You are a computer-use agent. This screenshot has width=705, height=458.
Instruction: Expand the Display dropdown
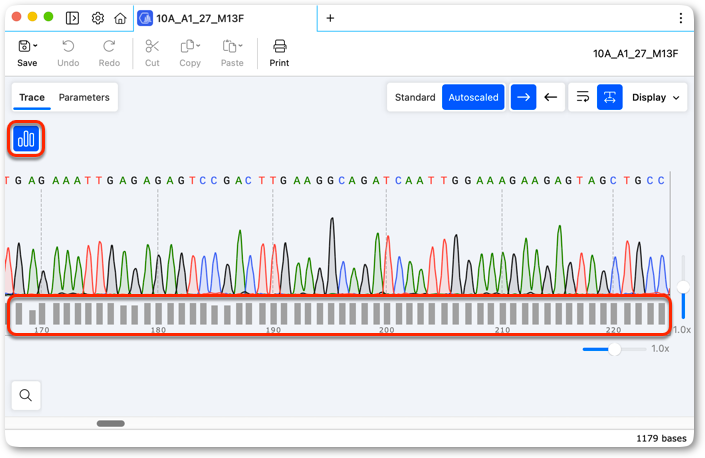(x=656, y=97)
